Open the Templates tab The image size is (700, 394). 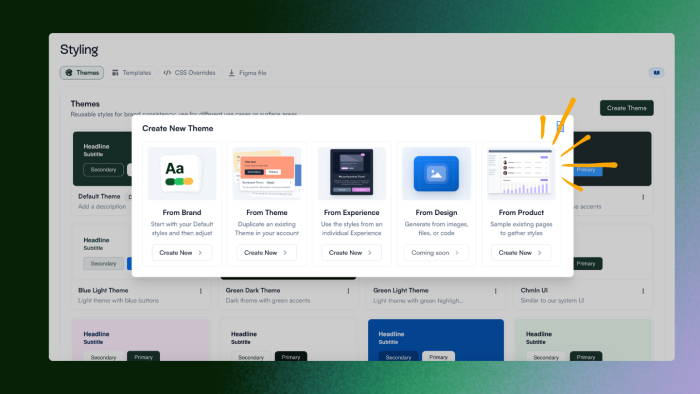(131, 73)
